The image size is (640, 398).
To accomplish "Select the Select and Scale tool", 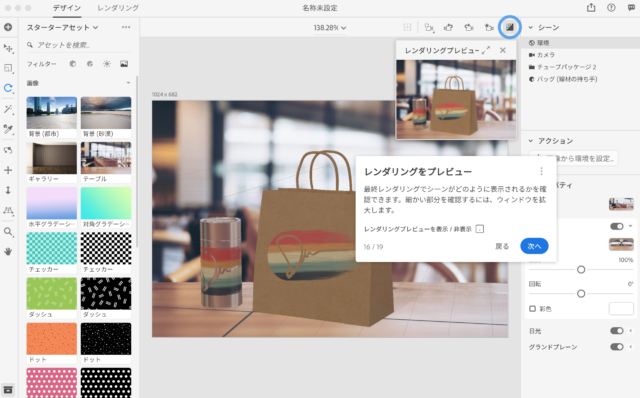I will pos(8,68).
